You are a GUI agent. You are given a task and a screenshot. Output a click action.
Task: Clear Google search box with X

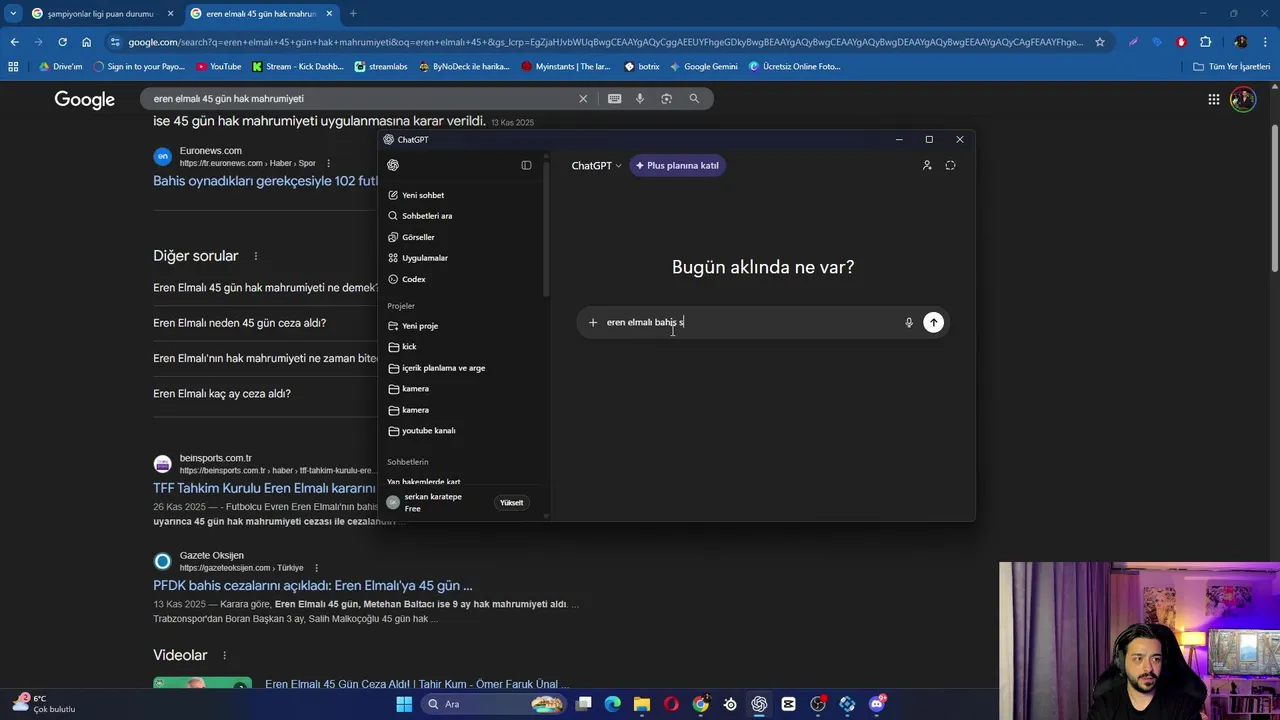point(583,99)
